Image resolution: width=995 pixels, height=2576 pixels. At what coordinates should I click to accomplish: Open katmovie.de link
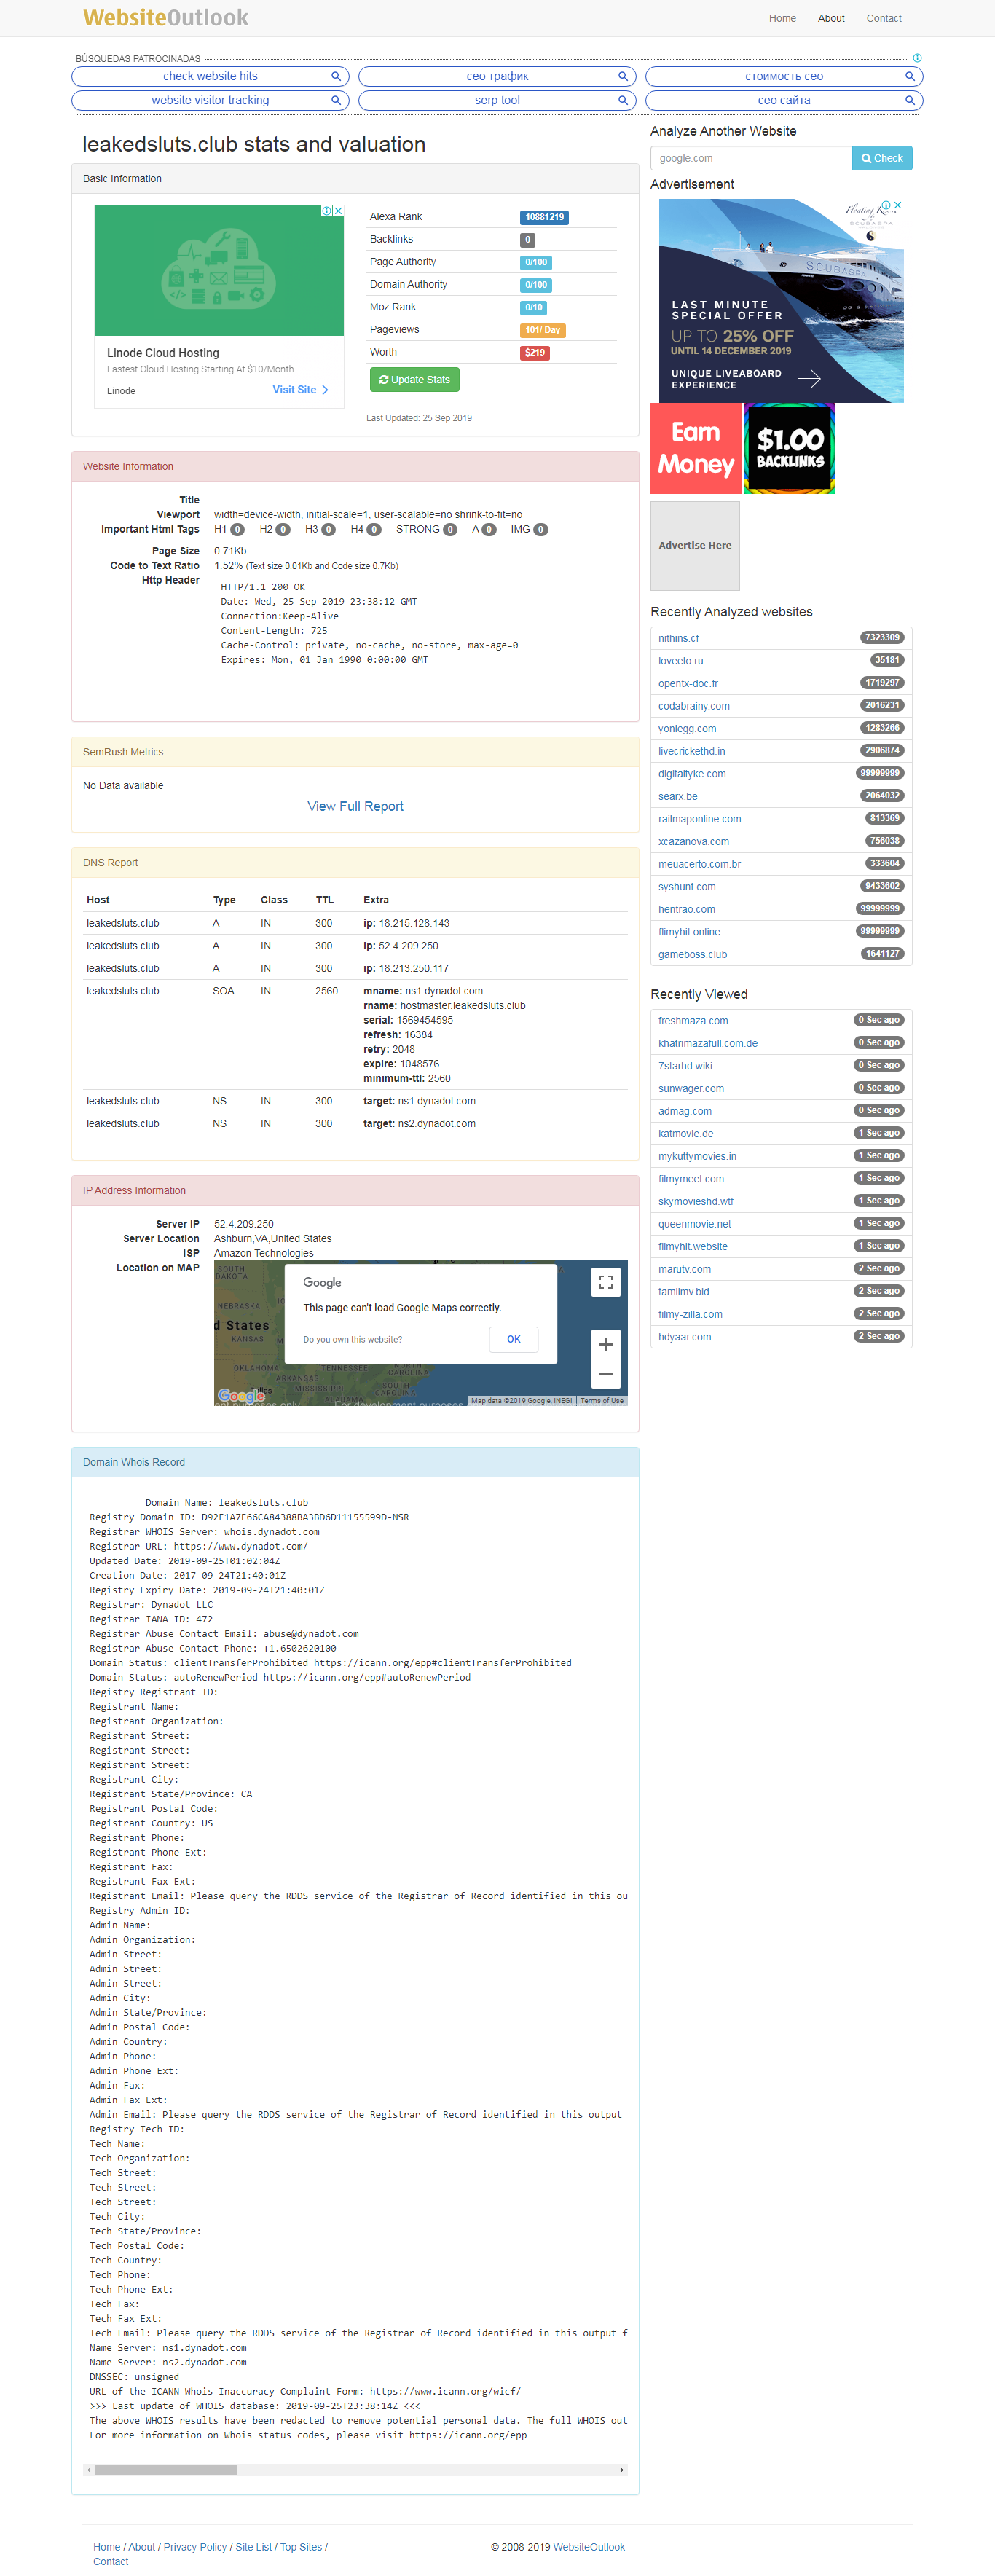pos(685,1134)
